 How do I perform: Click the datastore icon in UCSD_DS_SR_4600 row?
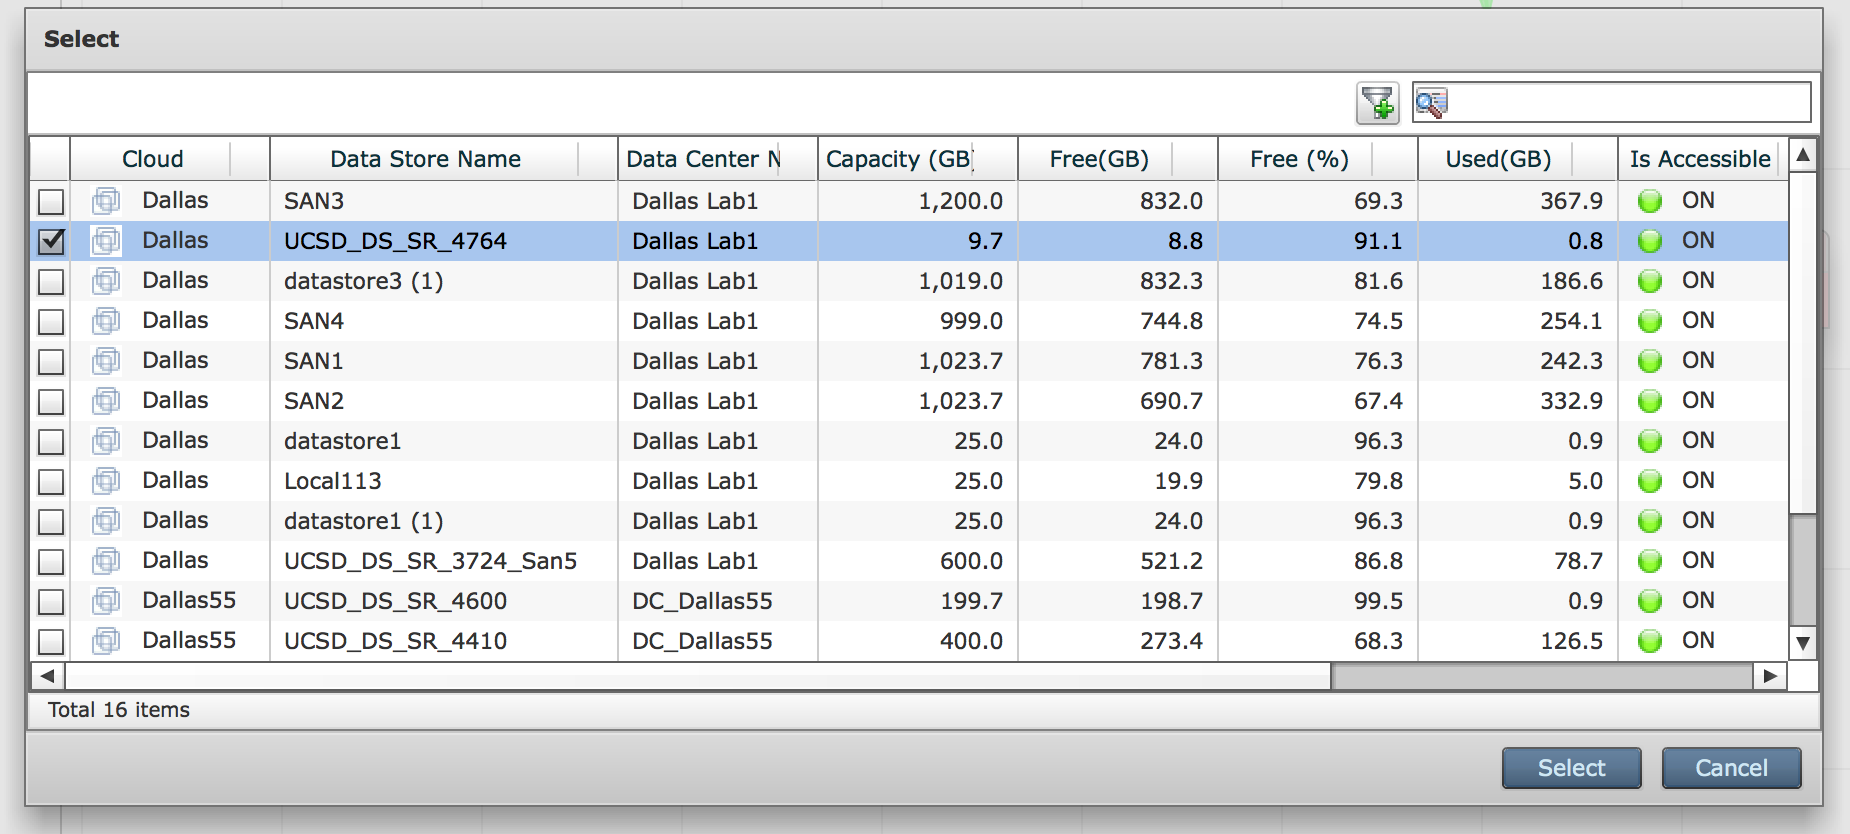[106, 601]
